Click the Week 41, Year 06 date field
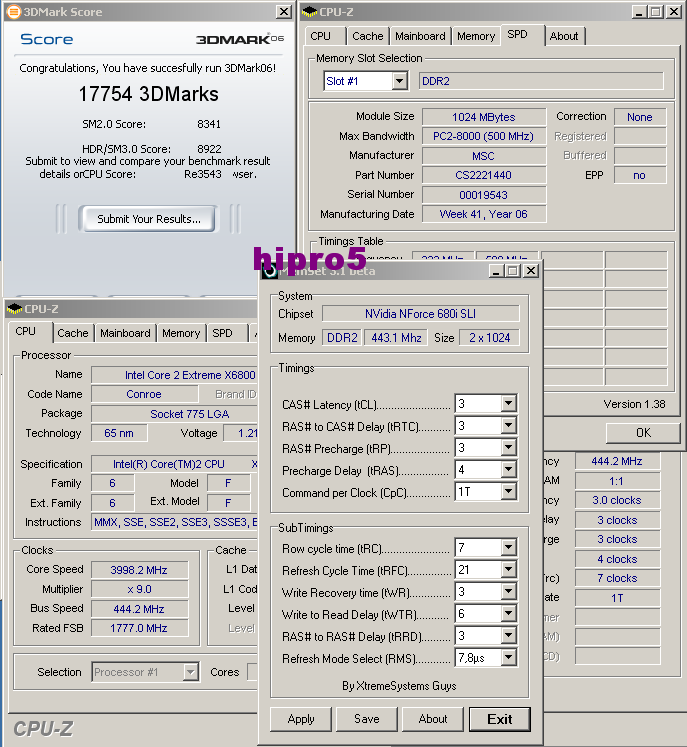 tap(484, 214)
